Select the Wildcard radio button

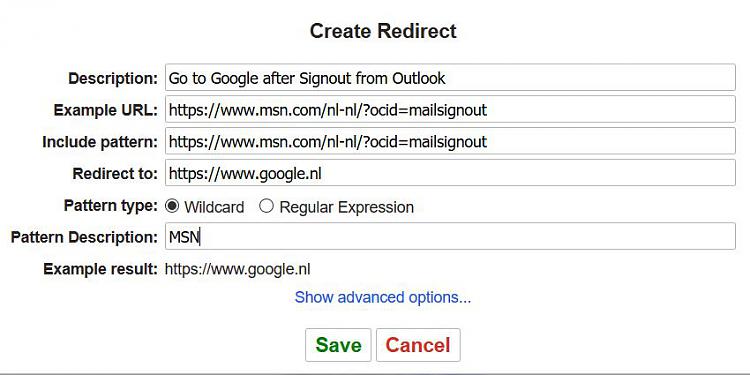click(x=172, y=206)
